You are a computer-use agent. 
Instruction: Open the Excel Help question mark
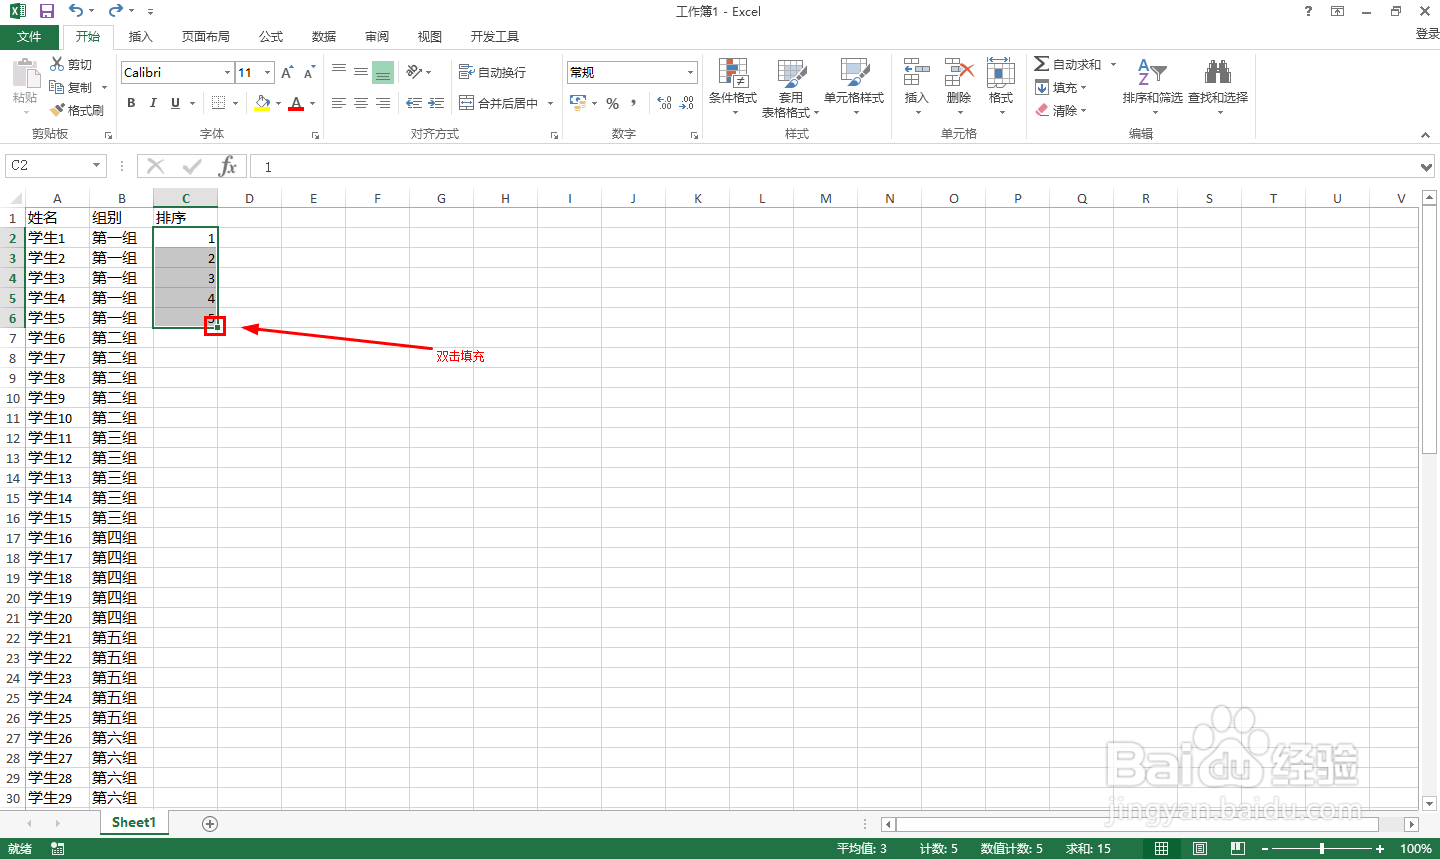1308,11
